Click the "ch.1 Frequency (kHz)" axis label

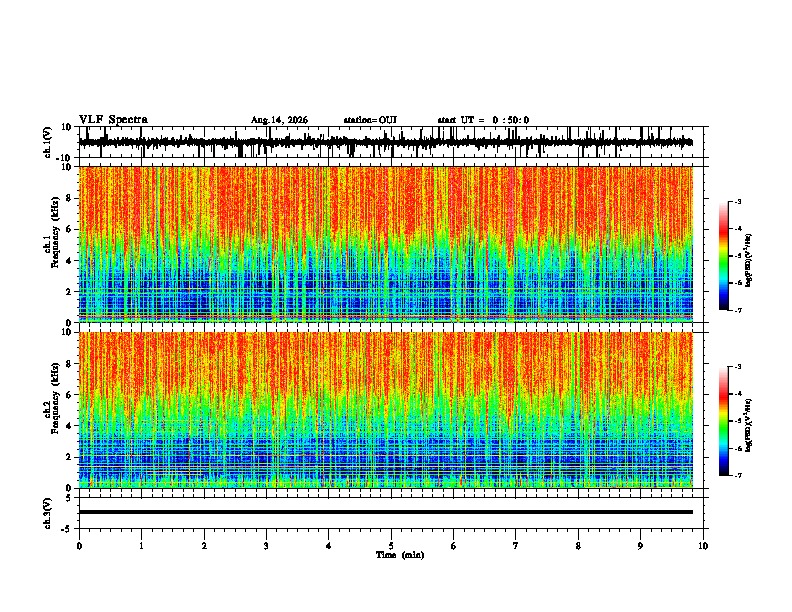coord(52,233)
